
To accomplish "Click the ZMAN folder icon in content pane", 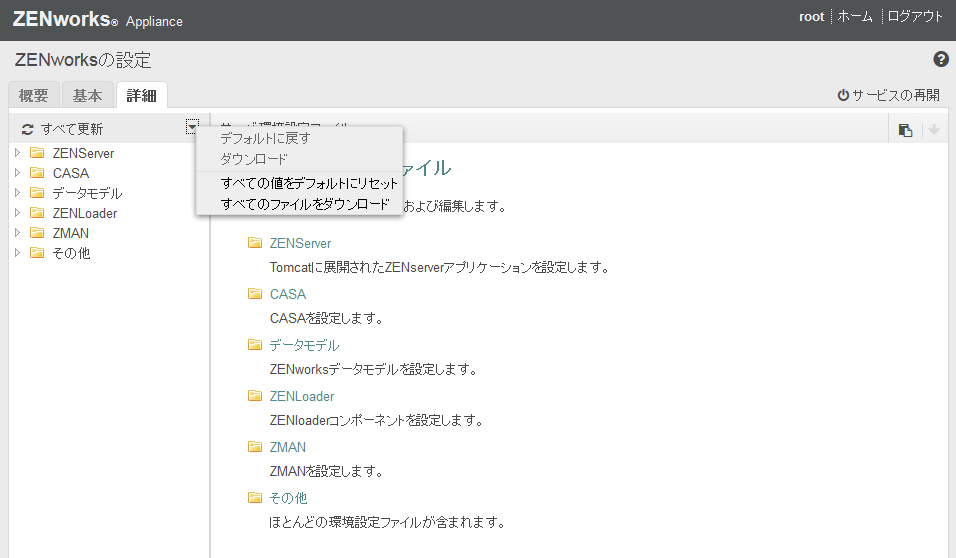I will tap(254, 447).
